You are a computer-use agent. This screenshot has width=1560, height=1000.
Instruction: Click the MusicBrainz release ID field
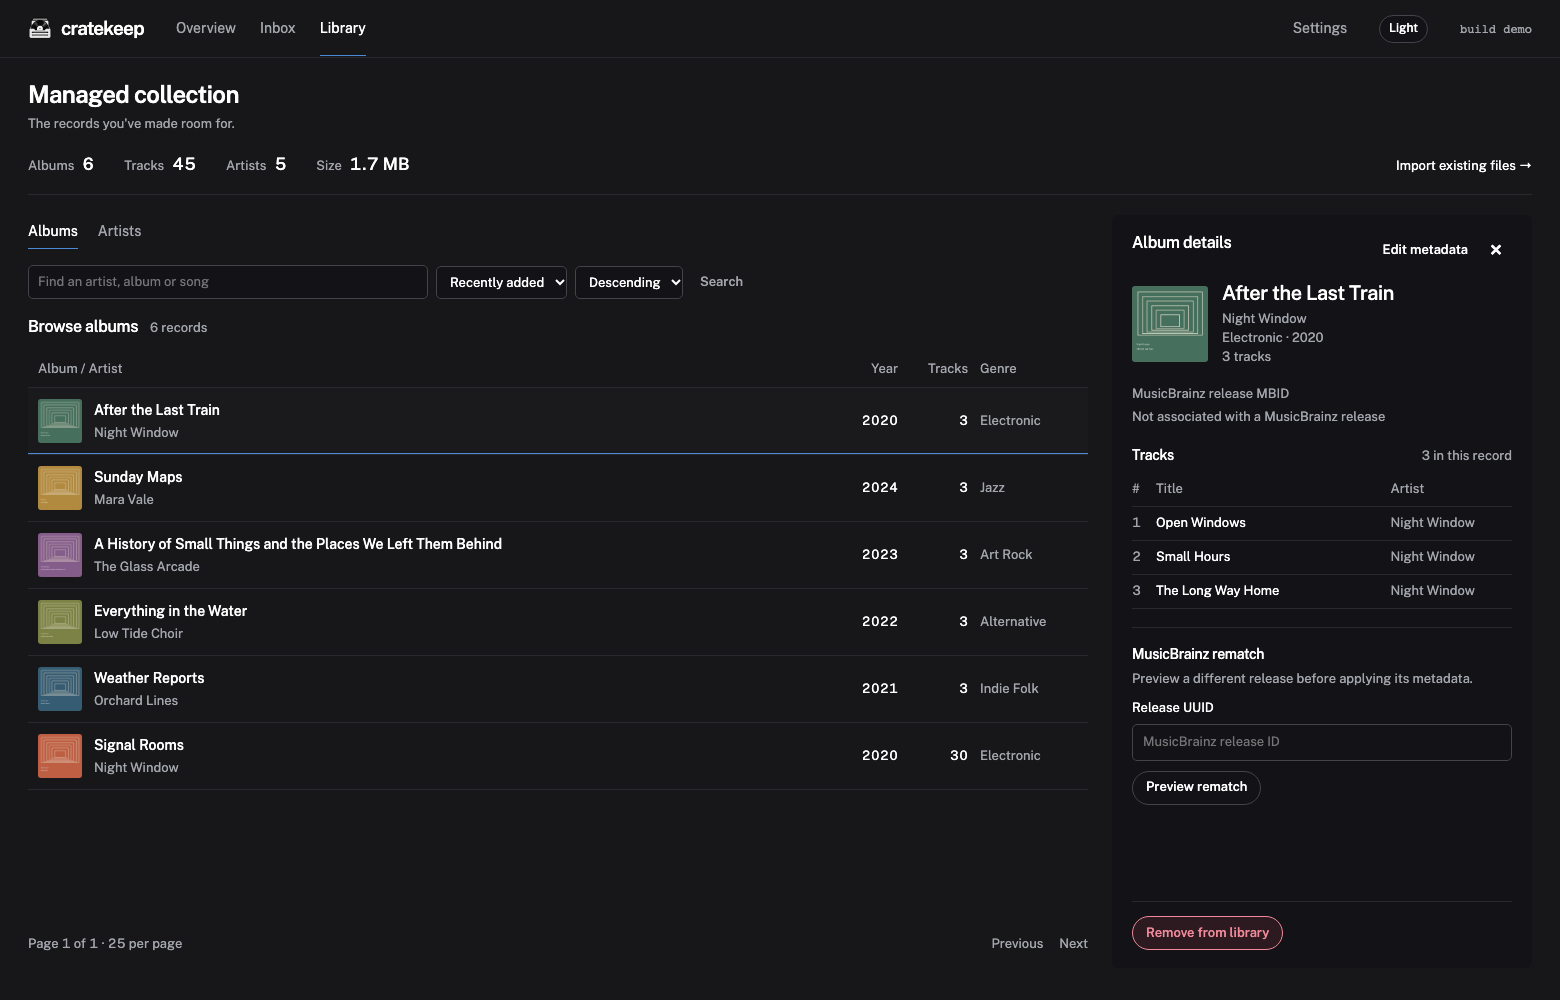[x=1321, y=742]
